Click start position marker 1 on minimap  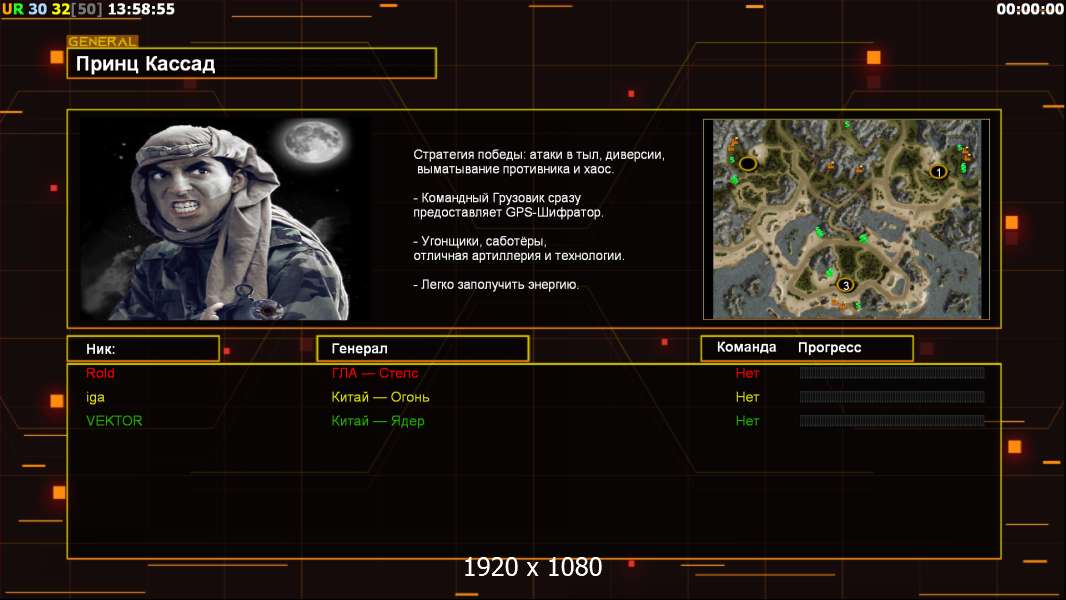[938, 172]
